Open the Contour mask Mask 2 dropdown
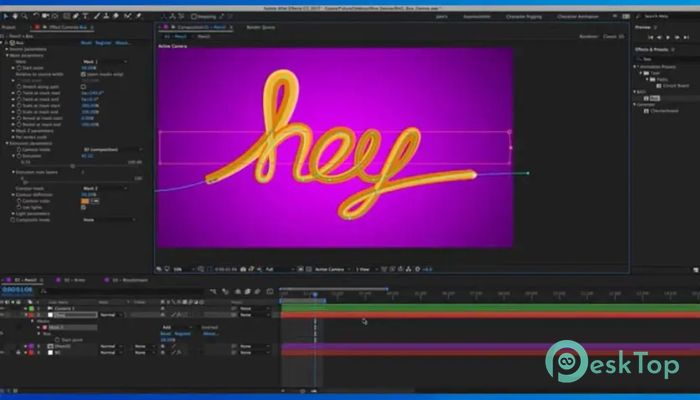The image size is (700, 400). point(104,188)
